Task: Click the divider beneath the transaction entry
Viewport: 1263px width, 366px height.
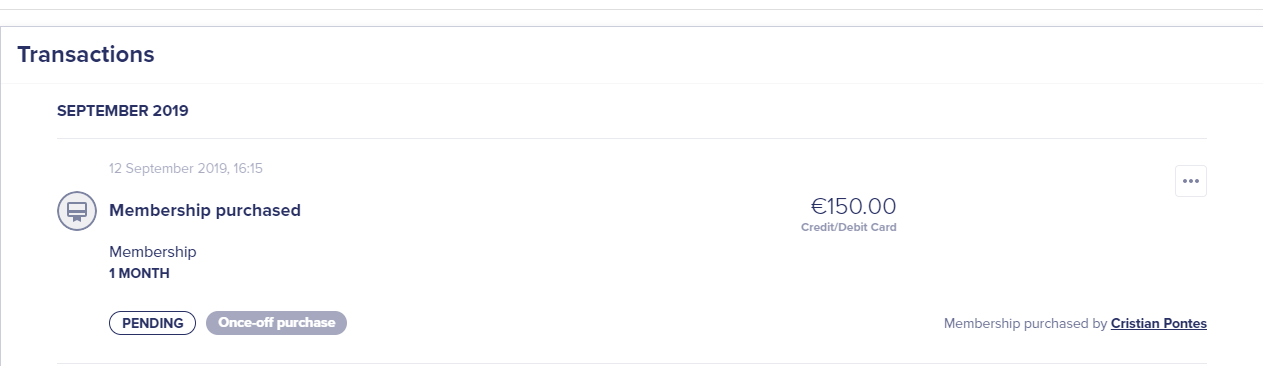Action: click(x=632, y=363)
